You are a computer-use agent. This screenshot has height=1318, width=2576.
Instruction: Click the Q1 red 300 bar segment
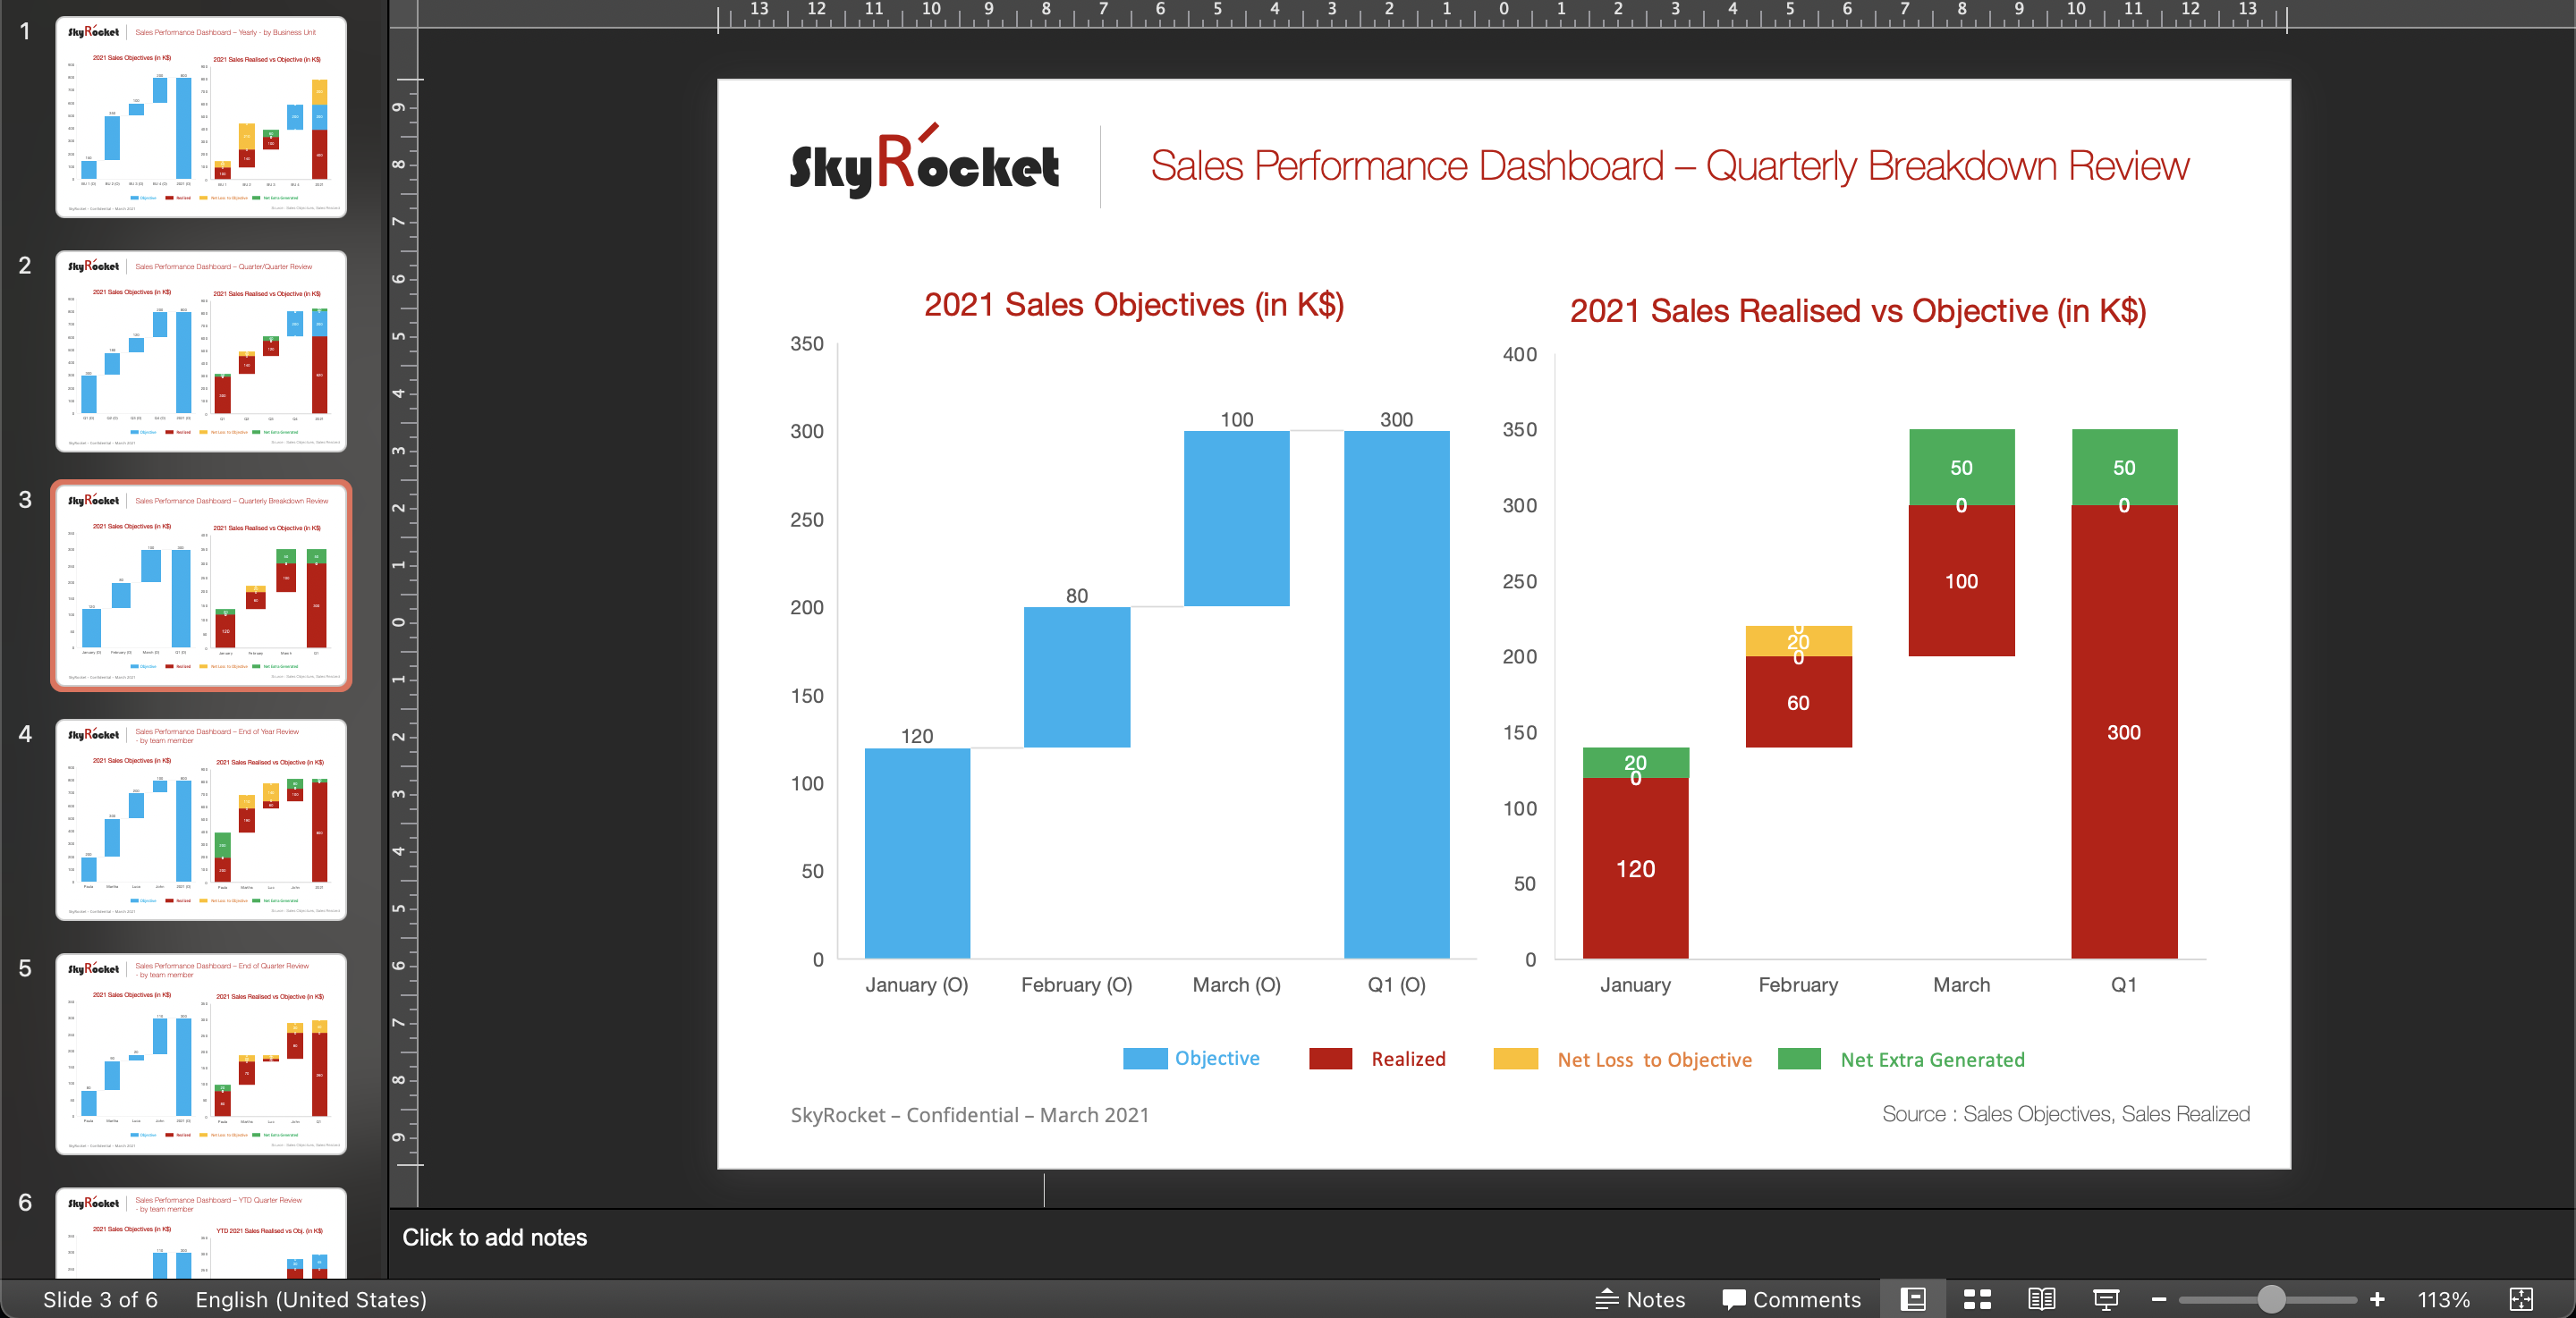point(2124,731)
